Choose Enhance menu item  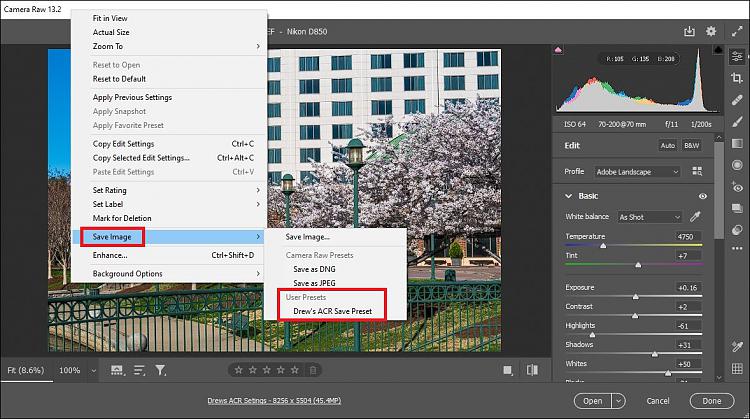(169, 255)
